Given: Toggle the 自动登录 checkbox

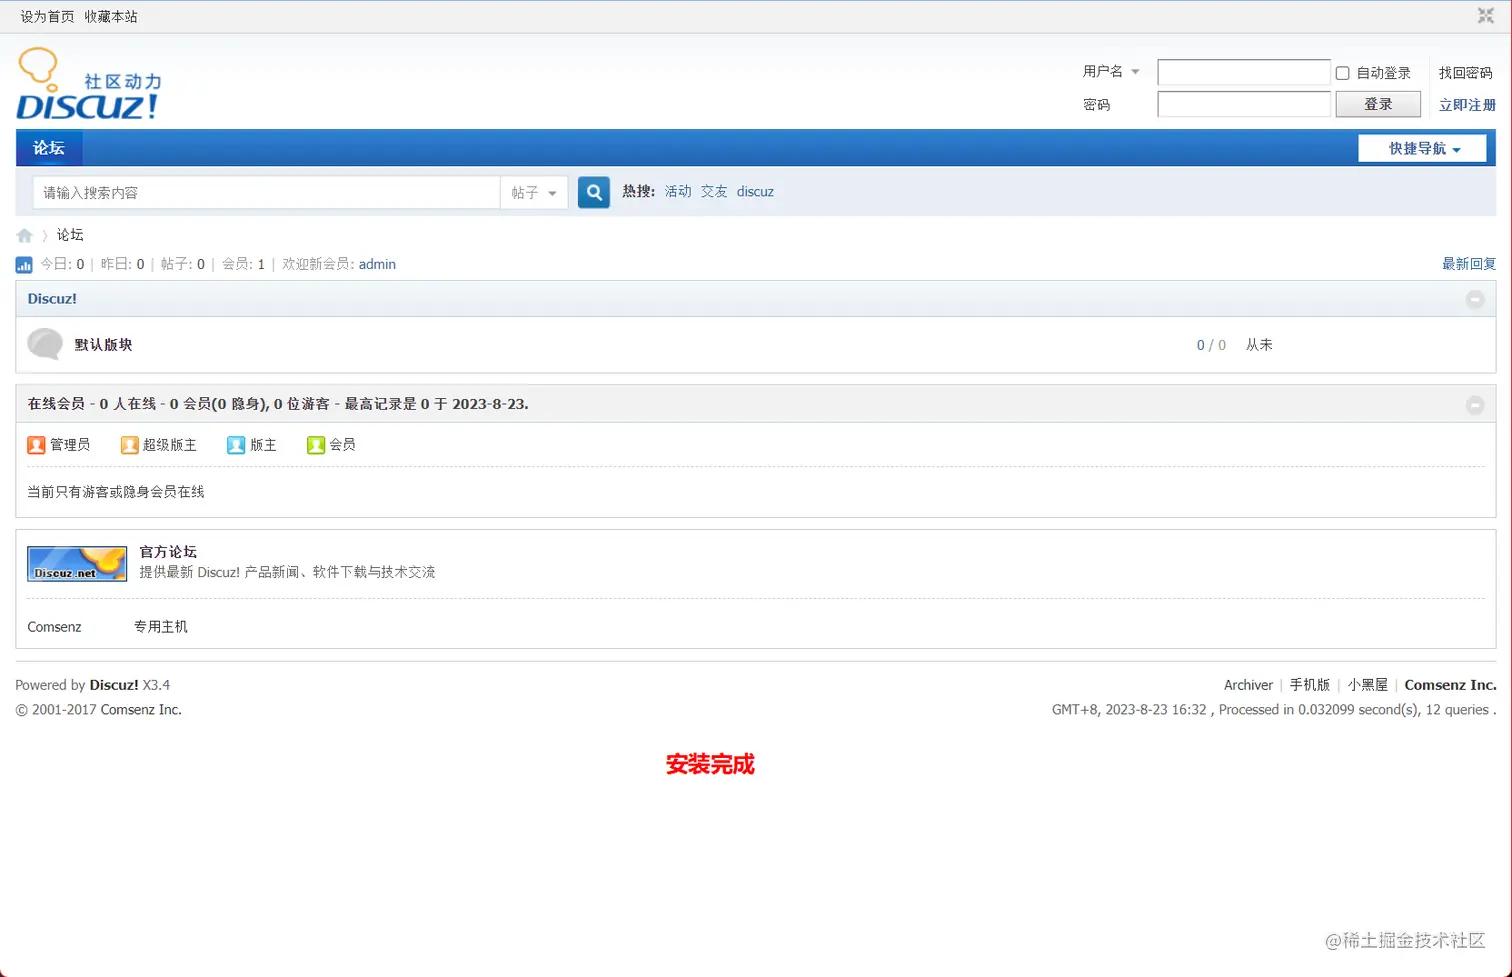Looking at the screenshot, I should [x=1343, y=73].
